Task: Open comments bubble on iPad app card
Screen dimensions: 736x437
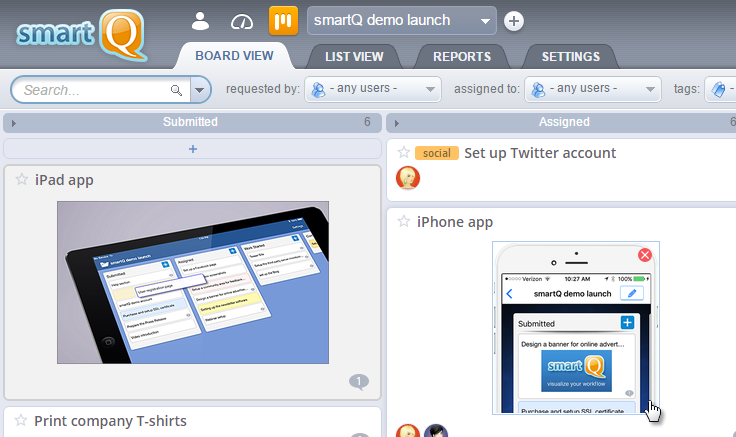Action: click(359, 381)
